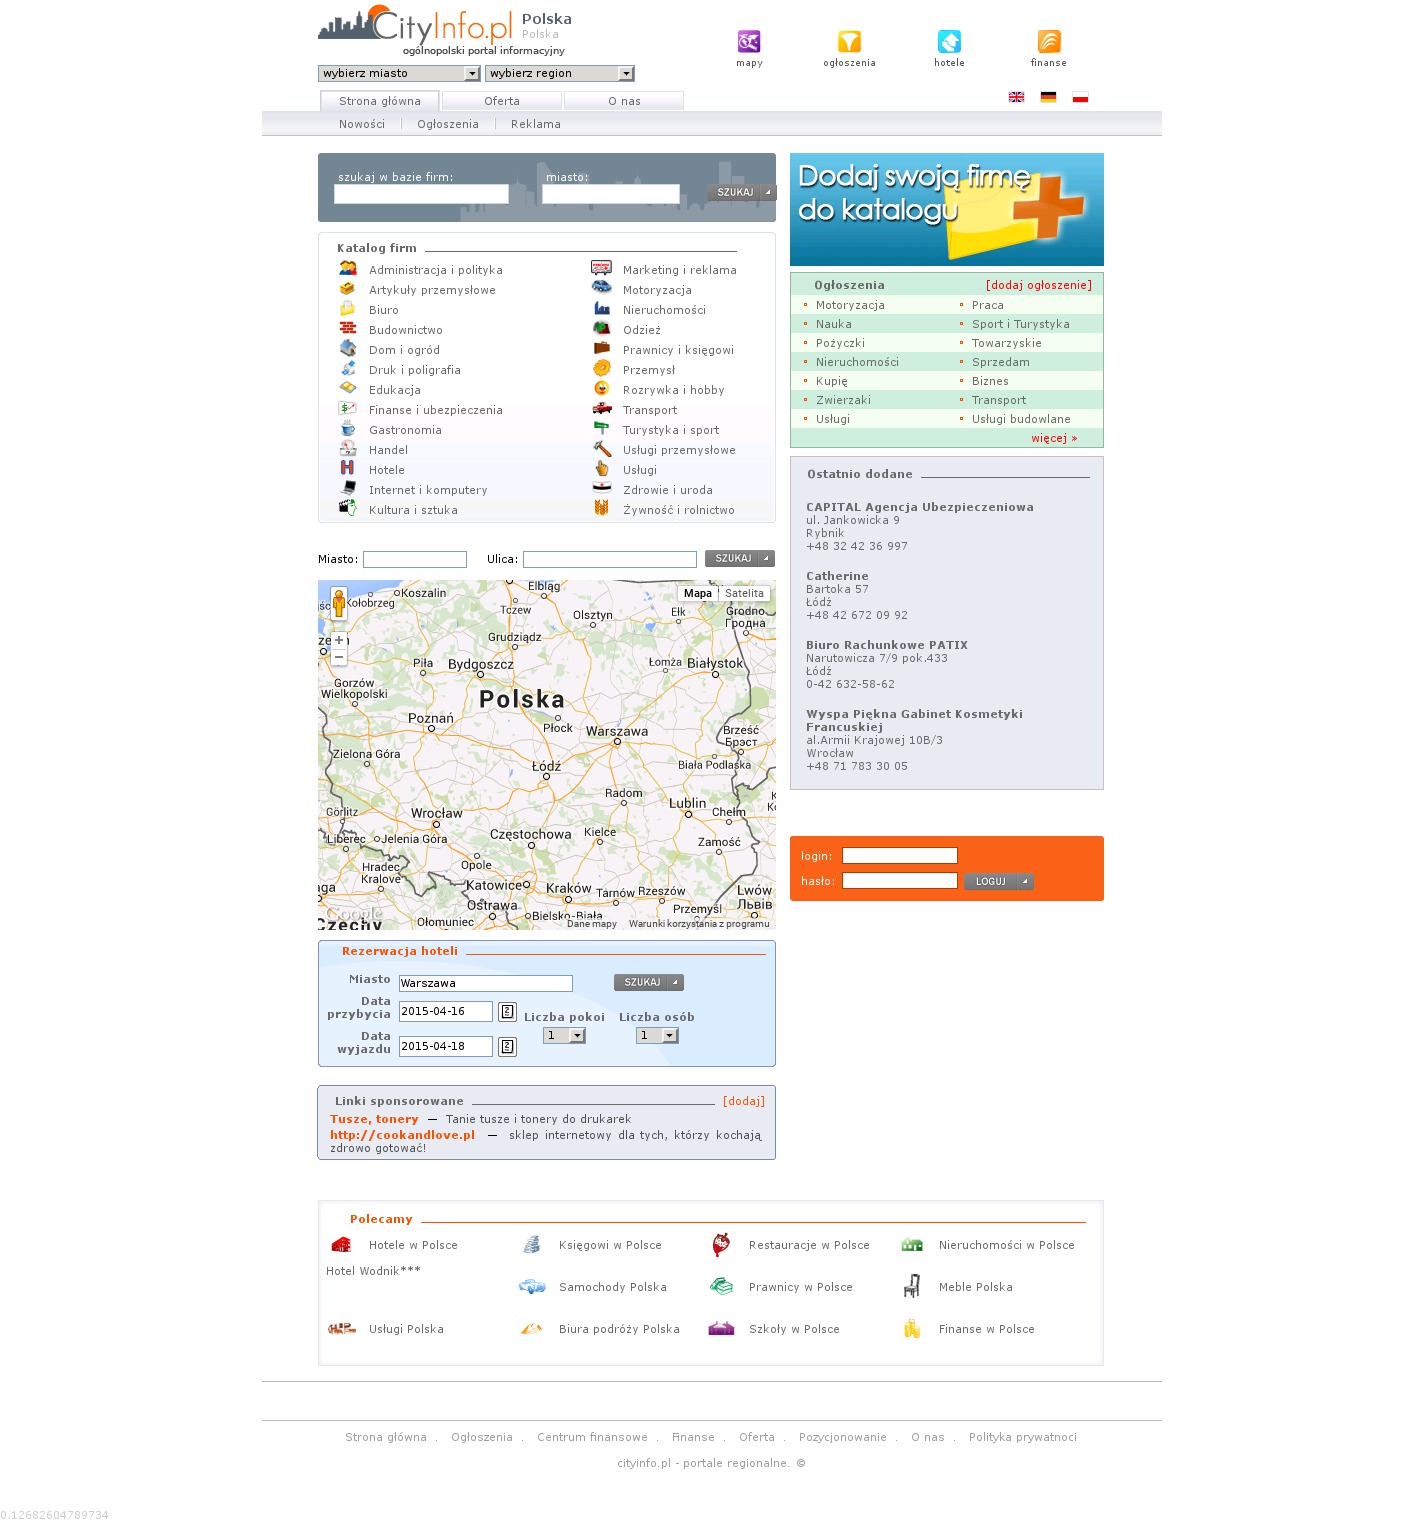Open the Sport i Turystyka ad category
The image size is (1424, 1521).
pos(1021,324)
